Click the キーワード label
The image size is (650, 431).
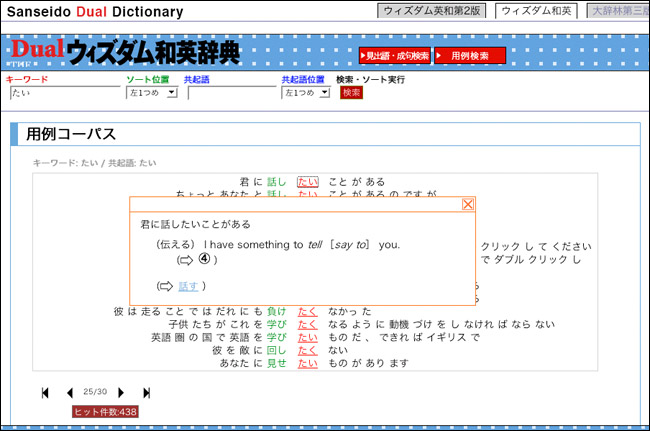pyautogui.click(x=27, y=79)
